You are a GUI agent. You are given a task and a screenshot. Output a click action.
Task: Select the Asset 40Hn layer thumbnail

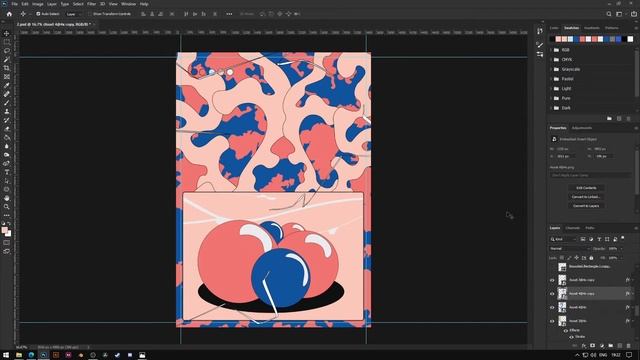[562, 307]
